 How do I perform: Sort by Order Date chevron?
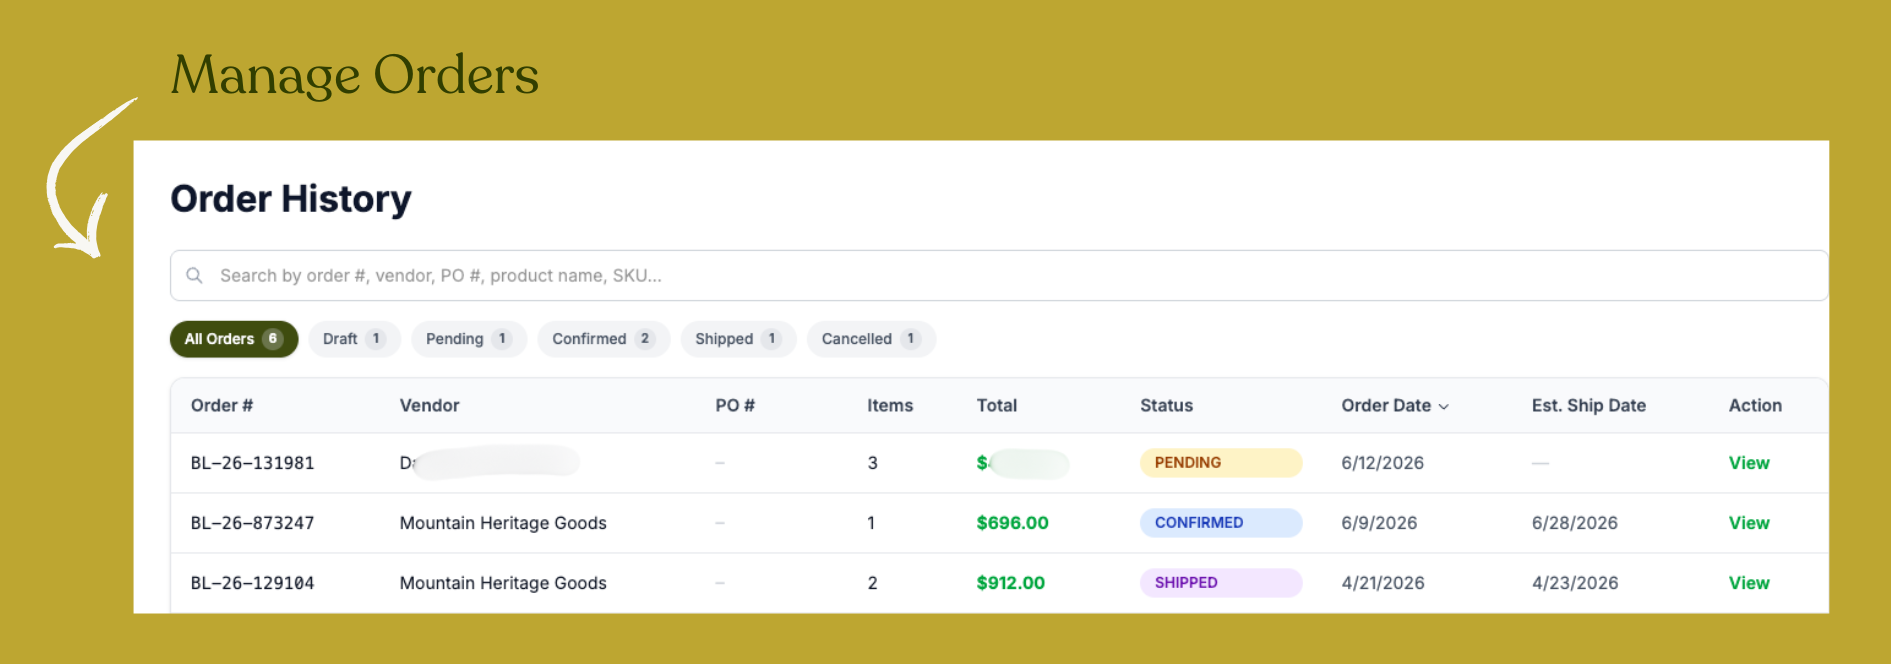tap(1443, 406)
